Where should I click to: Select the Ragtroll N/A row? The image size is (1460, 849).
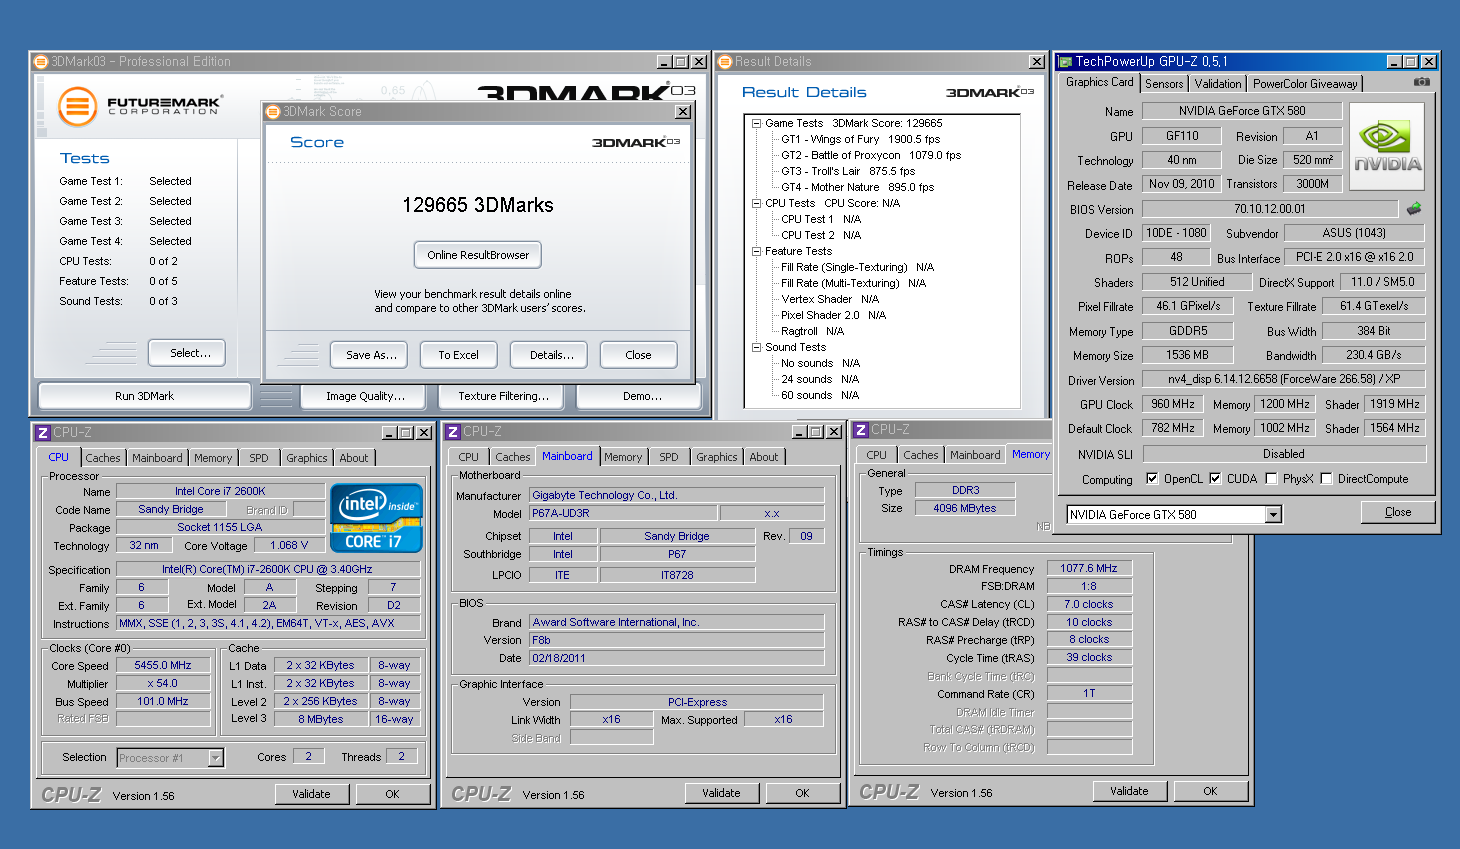(x=812, y=332)
